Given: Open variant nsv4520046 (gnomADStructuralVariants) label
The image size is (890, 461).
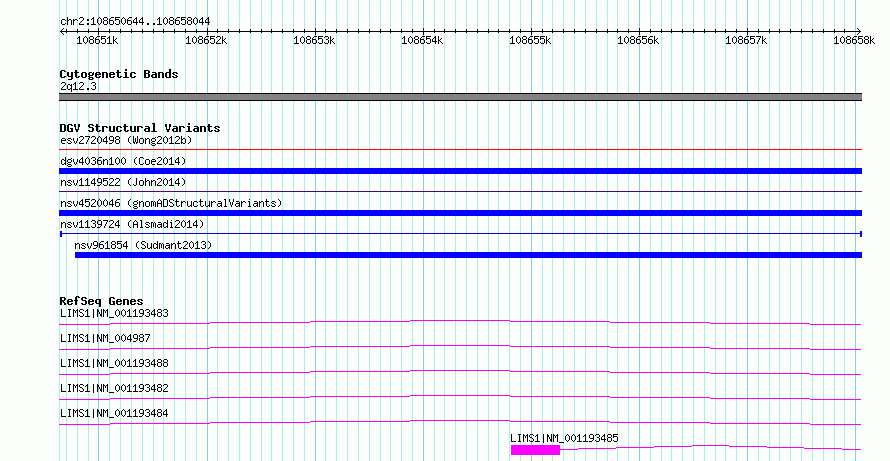Looking at the screenshot, I should 171,203.
